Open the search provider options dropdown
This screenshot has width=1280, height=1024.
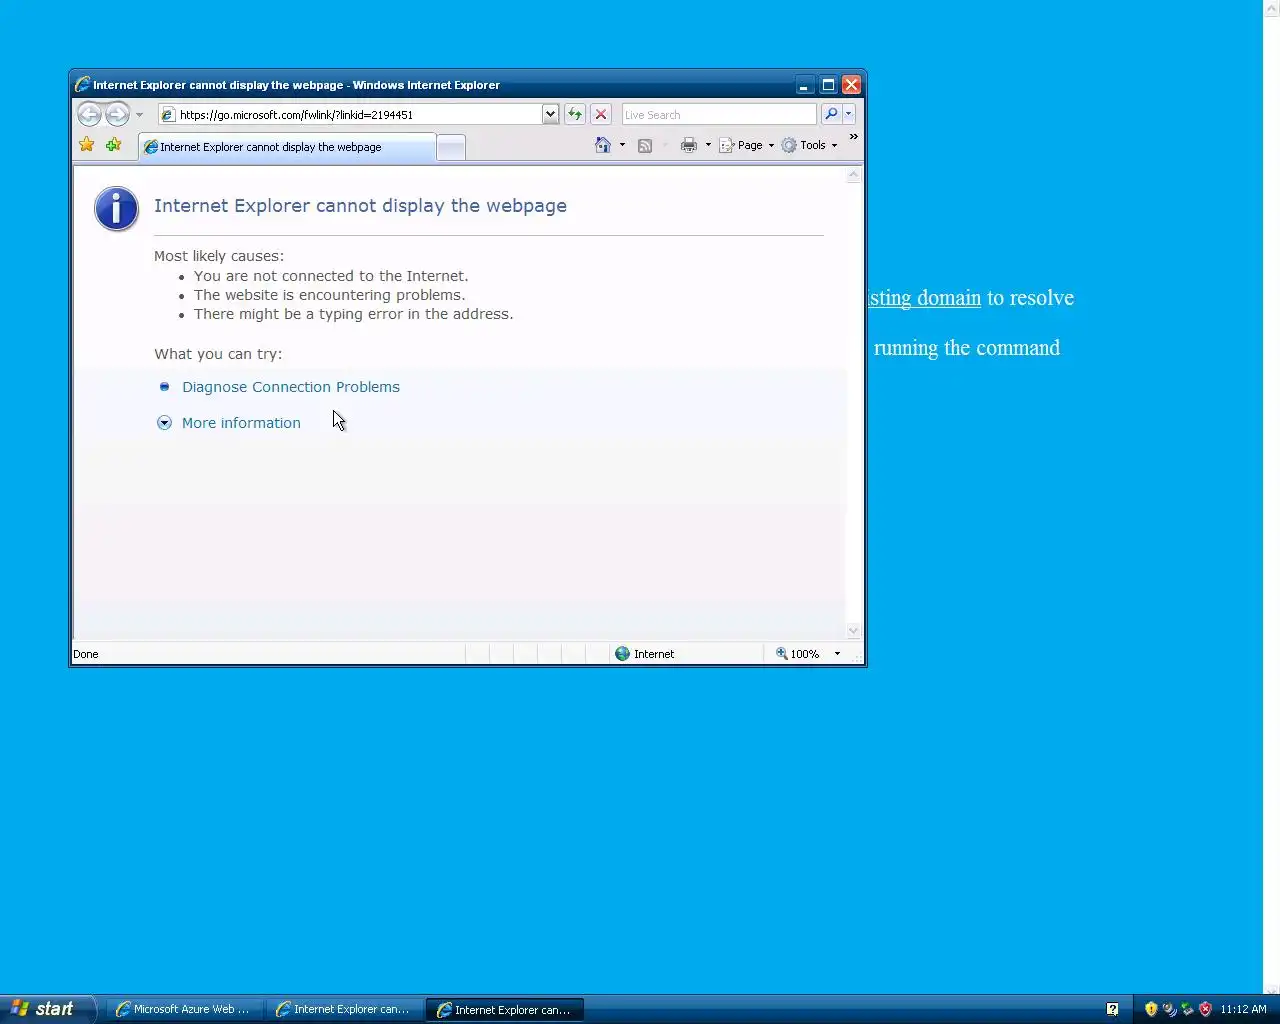coord(849,115)
